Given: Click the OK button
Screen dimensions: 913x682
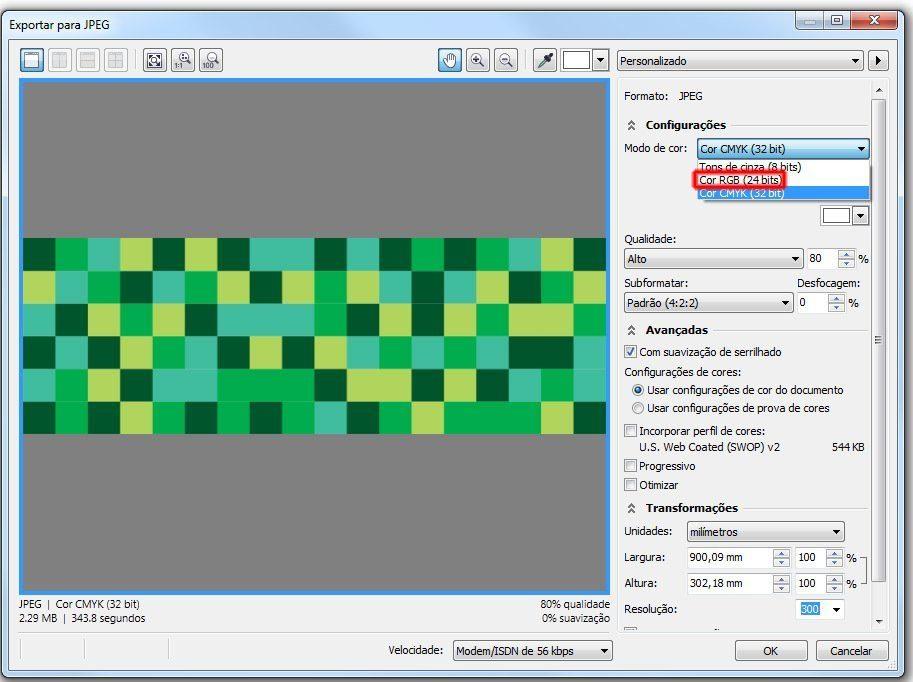Looking at the screenshot, I should click(x=770, y=651).
